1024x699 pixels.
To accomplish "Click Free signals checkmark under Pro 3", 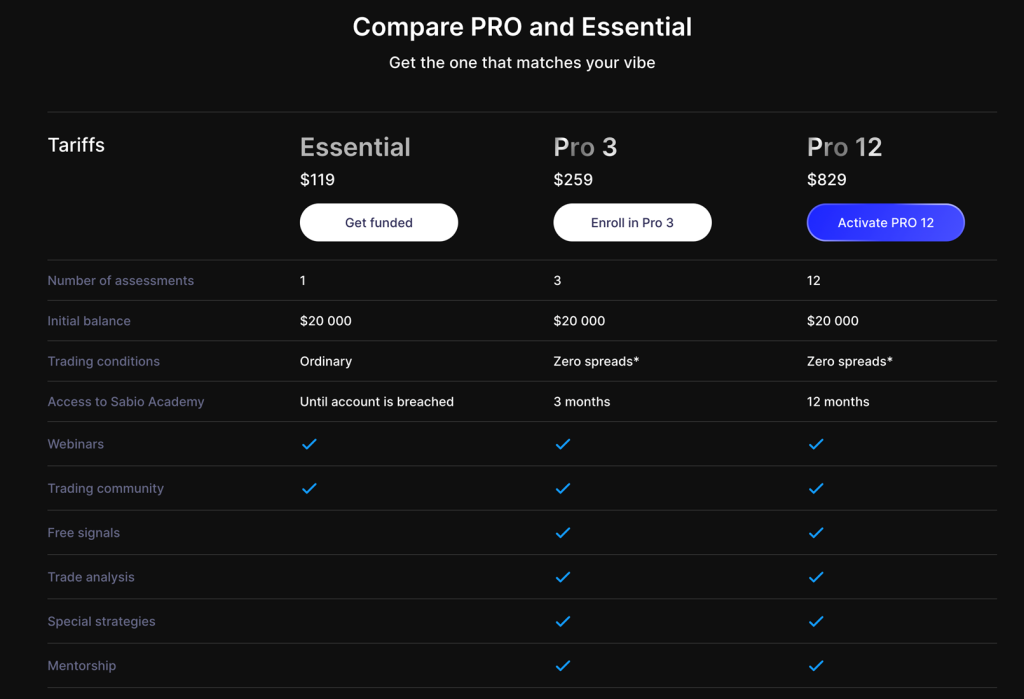I will coord(562,533).
